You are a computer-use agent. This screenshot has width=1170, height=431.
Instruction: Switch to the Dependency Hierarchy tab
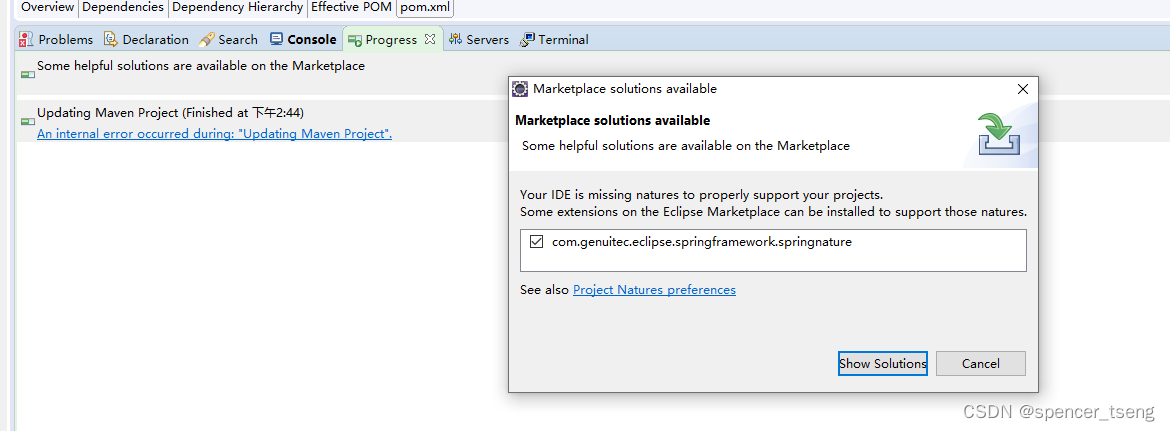237,7
